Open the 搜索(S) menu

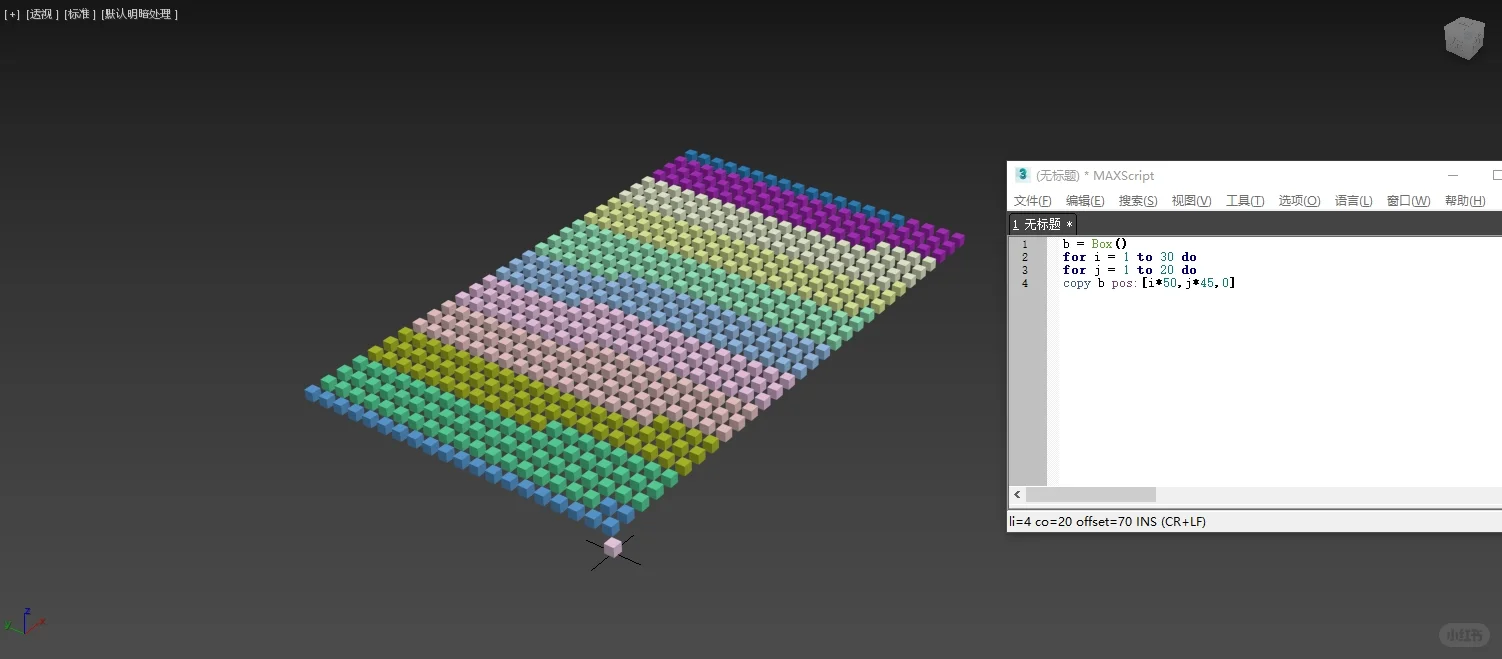pos(1137,200)
